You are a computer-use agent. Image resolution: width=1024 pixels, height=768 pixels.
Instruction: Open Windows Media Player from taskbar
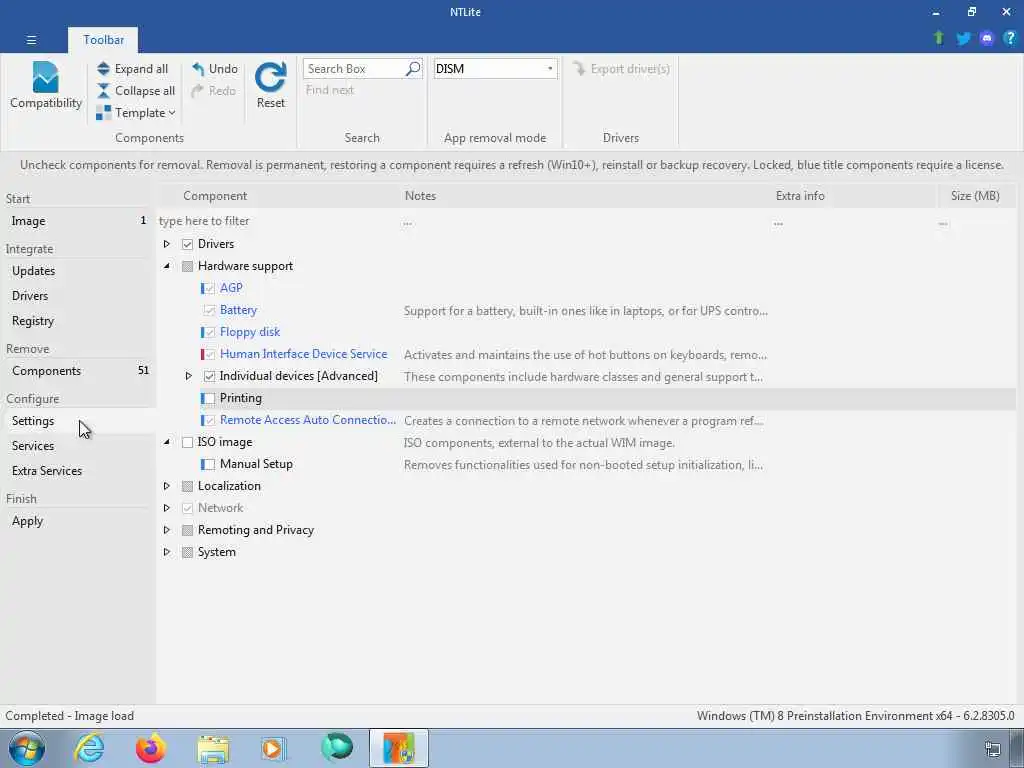coord(273,748)
